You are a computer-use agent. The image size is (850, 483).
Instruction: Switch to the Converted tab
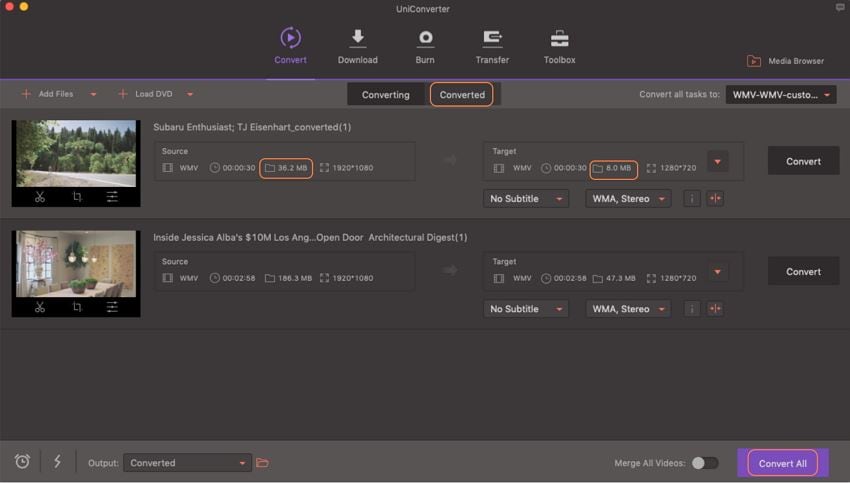pyautogui.click(x=462, y=95)
